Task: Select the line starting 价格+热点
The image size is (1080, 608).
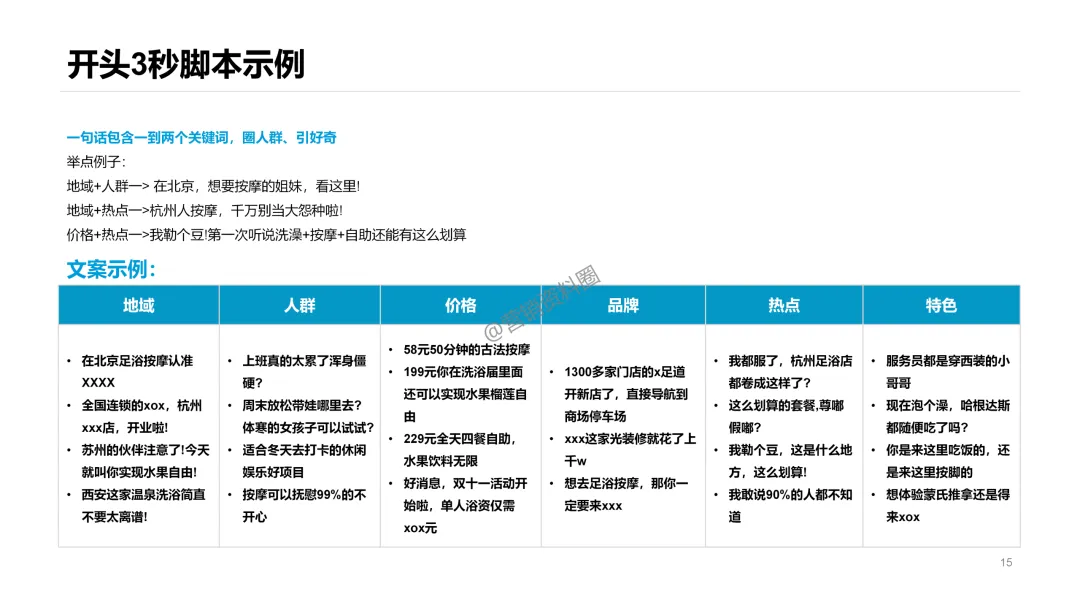Action: click(x=267, y=235)
